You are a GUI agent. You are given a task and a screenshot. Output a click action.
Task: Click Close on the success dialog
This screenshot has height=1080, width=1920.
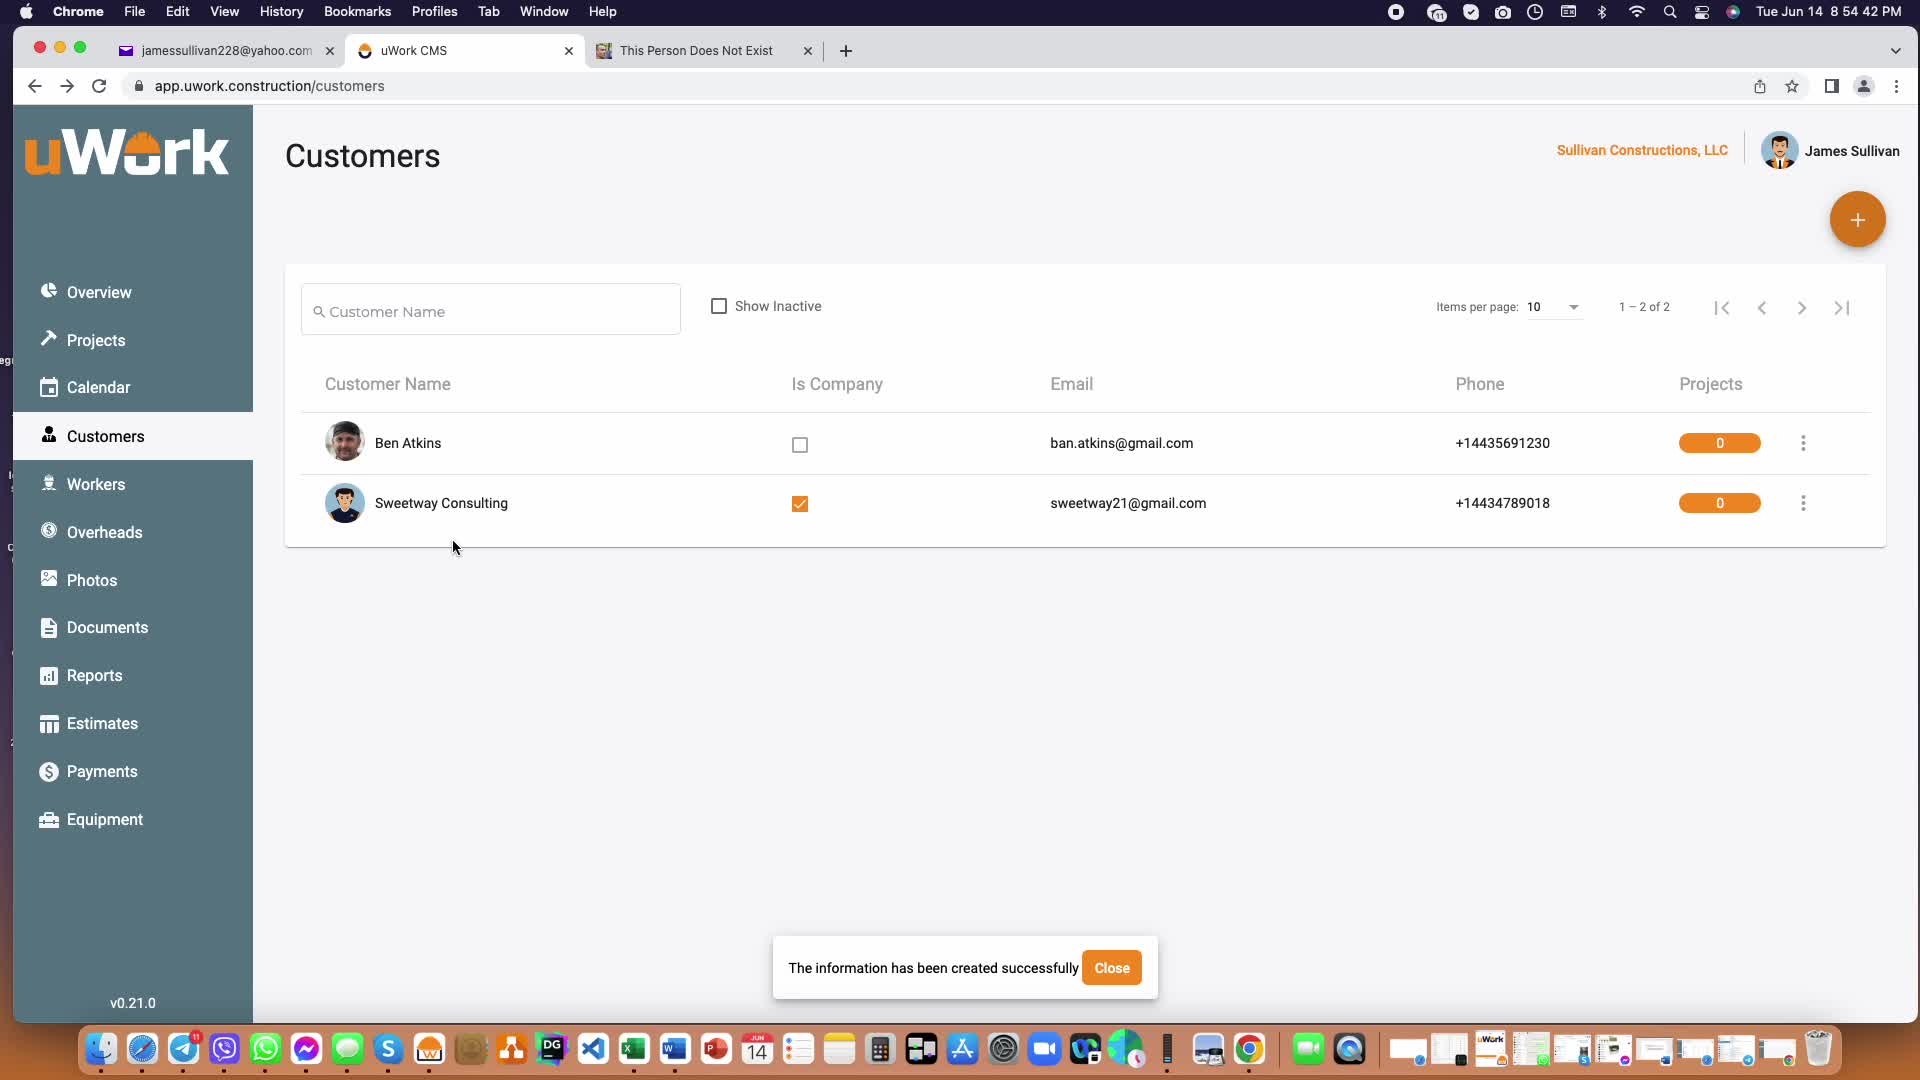tap(1112, 967)
